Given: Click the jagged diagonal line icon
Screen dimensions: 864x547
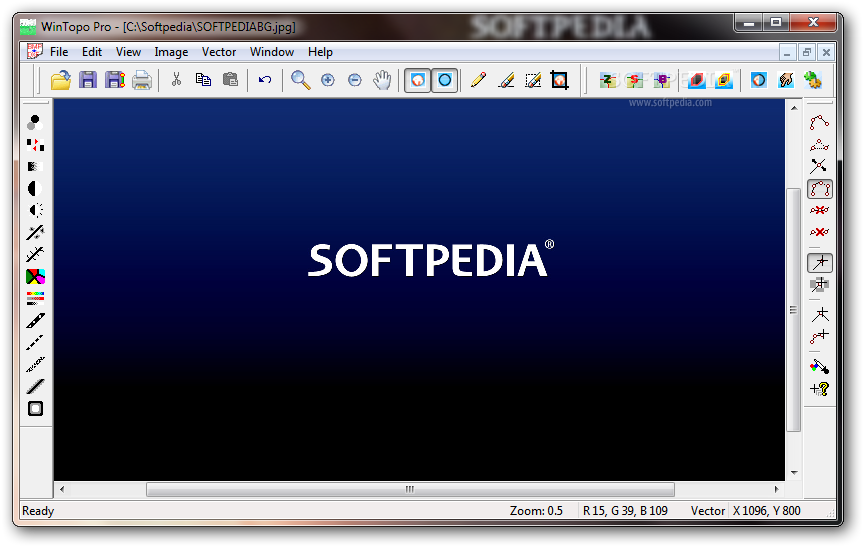Looking at the screenshot, I should click(35, 364).
